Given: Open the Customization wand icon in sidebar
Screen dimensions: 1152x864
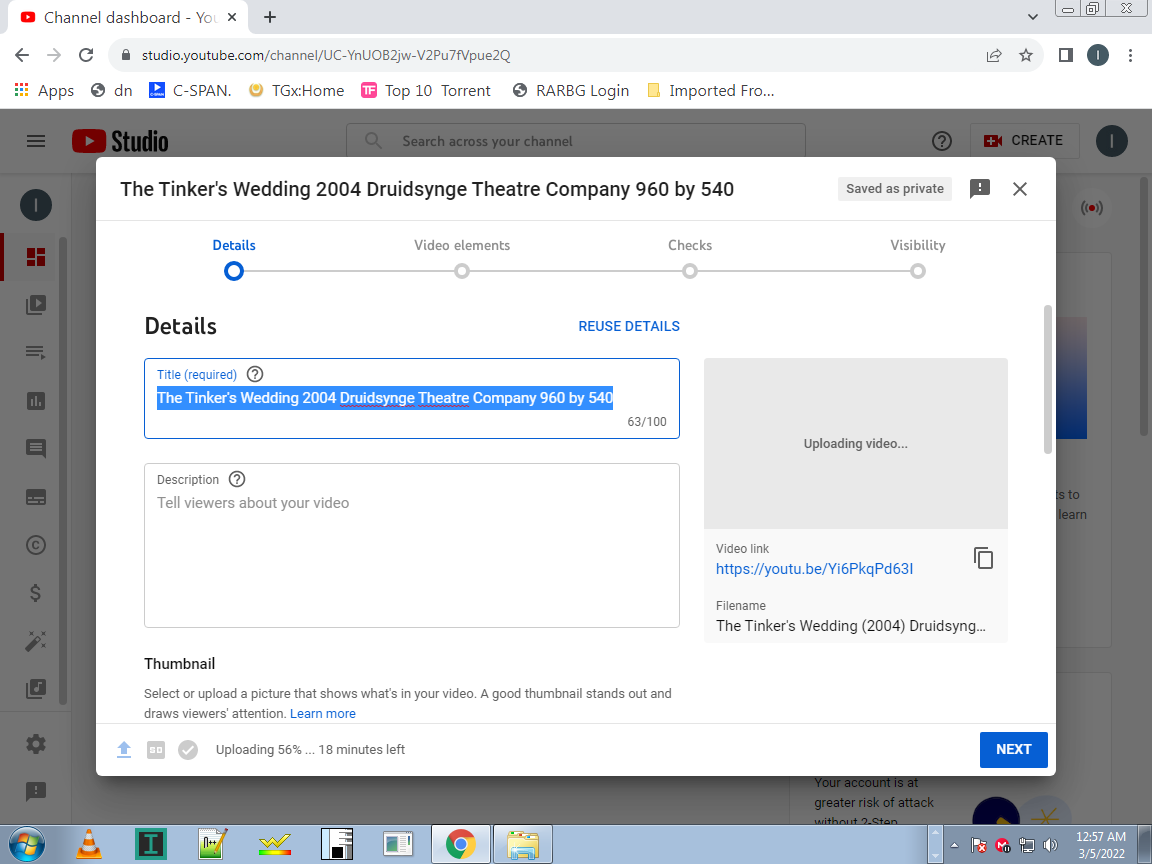Looking at the screenshot, I should (35, 641).
